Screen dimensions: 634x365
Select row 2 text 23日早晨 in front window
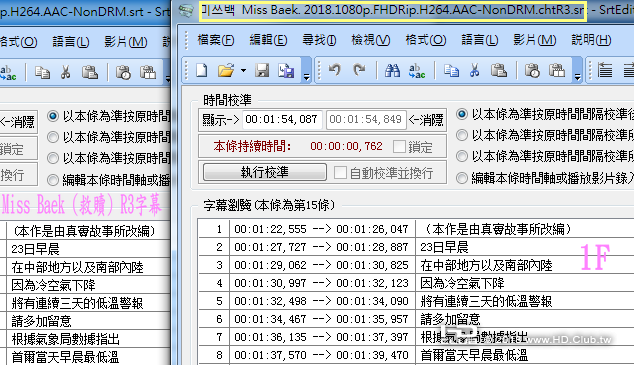click(444, 247)
